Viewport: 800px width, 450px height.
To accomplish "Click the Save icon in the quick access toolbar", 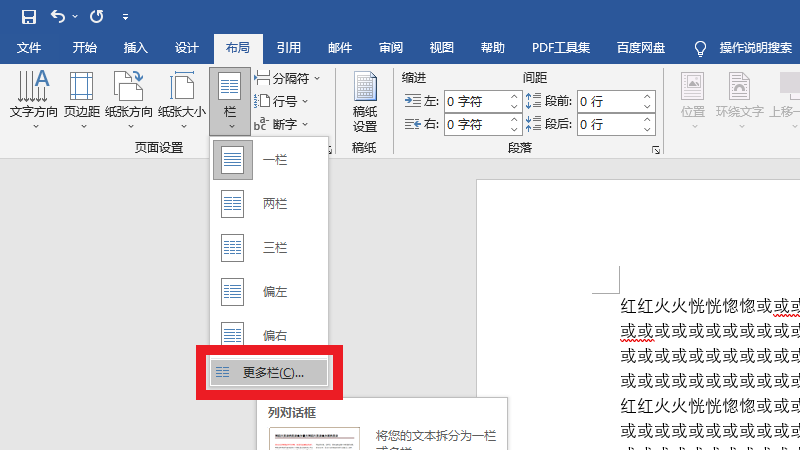I will click(x=29, y=17).
